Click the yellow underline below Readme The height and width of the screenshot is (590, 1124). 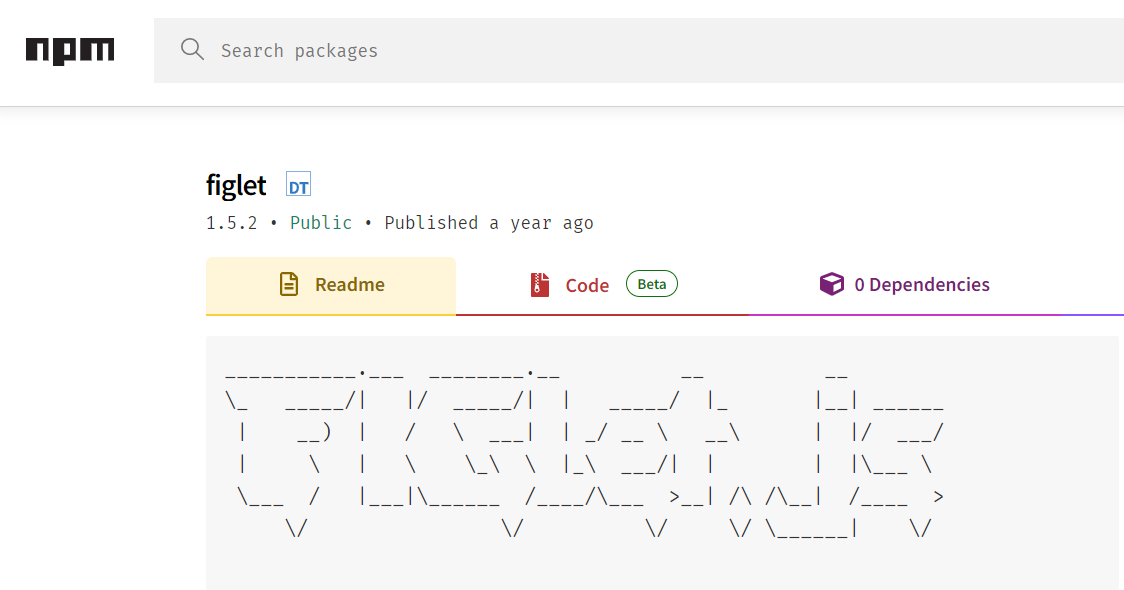[330, 314]
